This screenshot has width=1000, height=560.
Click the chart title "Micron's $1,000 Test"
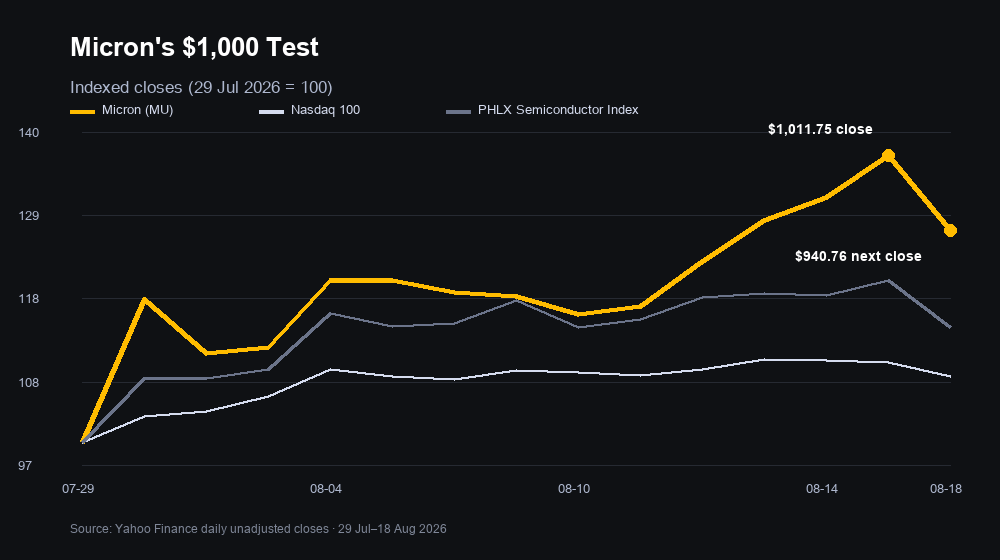point(194,47)
